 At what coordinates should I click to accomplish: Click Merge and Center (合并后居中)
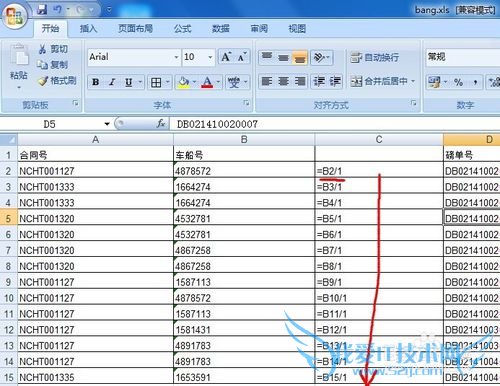(379, 81)
